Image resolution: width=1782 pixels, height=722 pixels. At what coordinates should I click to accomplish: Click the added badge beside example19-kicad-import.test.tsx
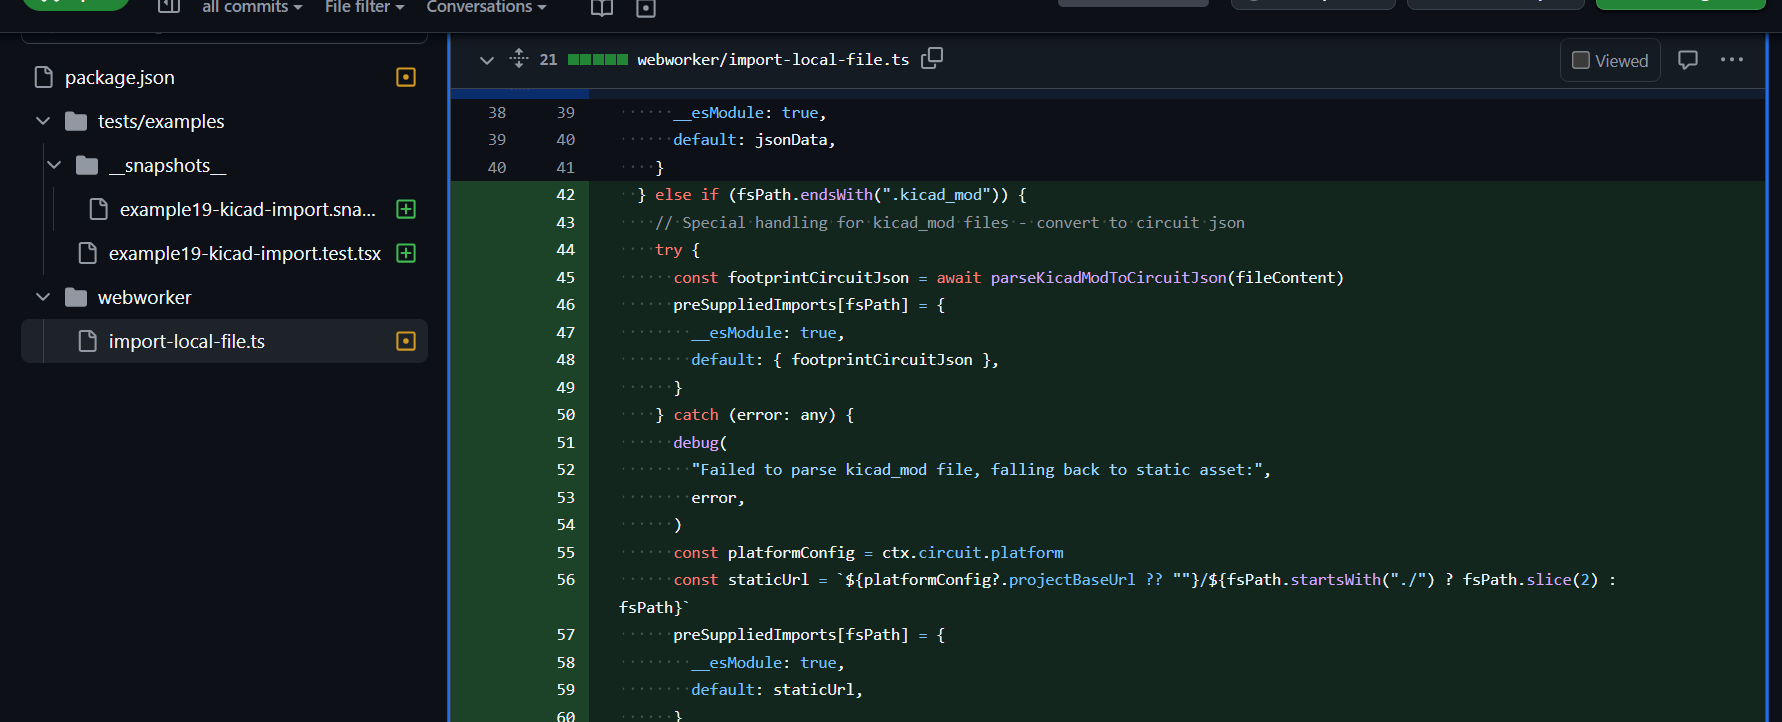pyautogui.click(x=406, y=253)
